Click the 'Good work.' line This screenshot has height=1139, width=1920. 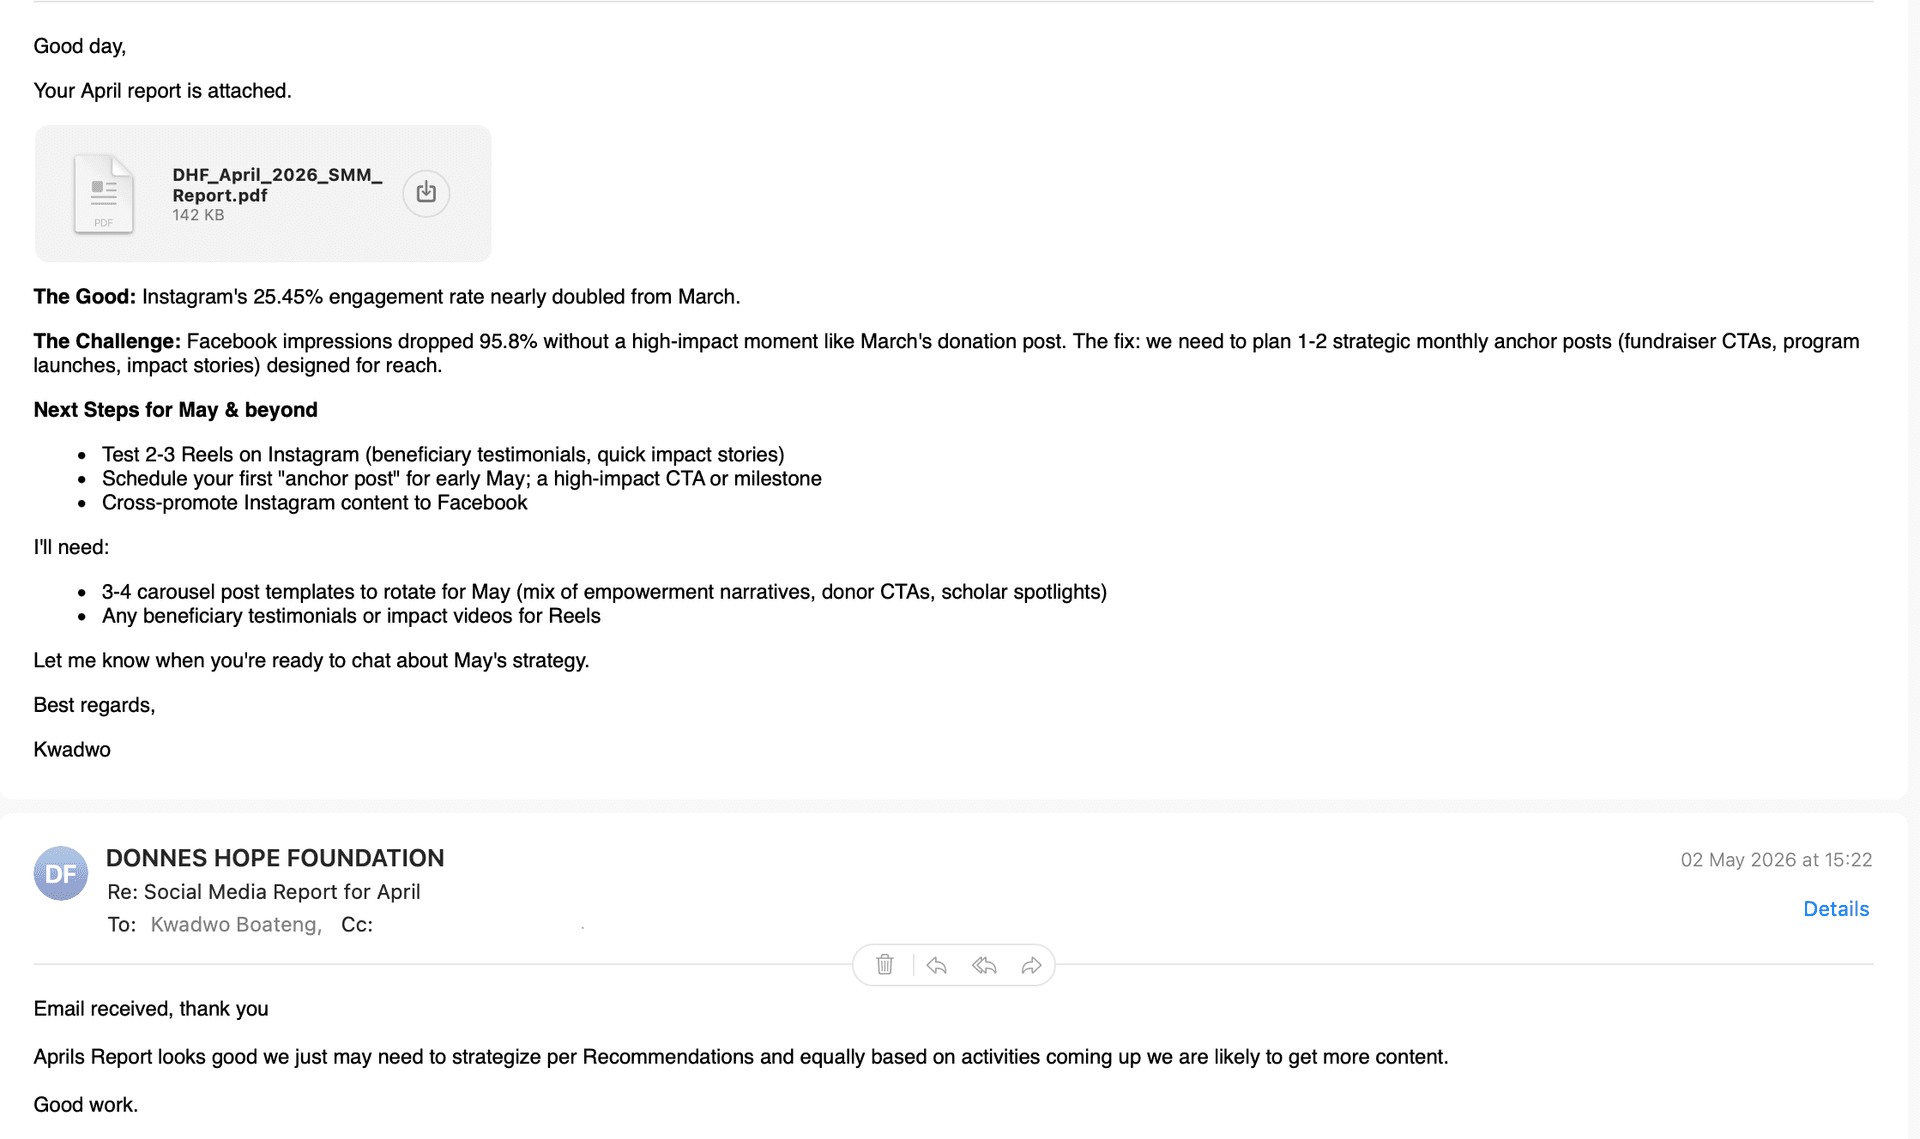[x=86, y=1105]
